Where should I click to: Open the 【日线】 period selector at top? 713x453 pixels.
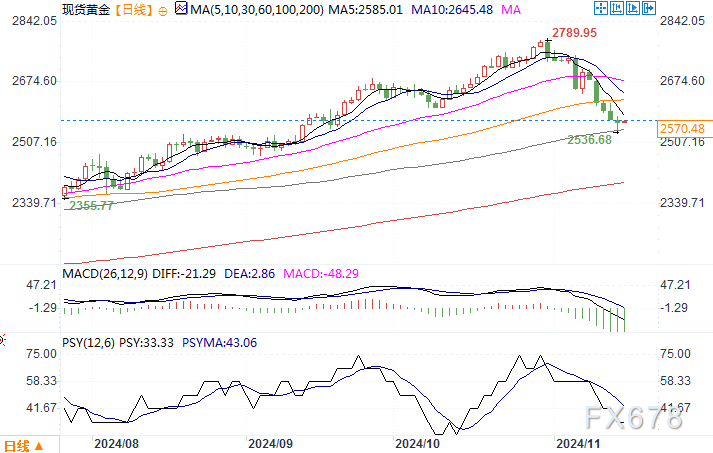[x=129, y=10]
